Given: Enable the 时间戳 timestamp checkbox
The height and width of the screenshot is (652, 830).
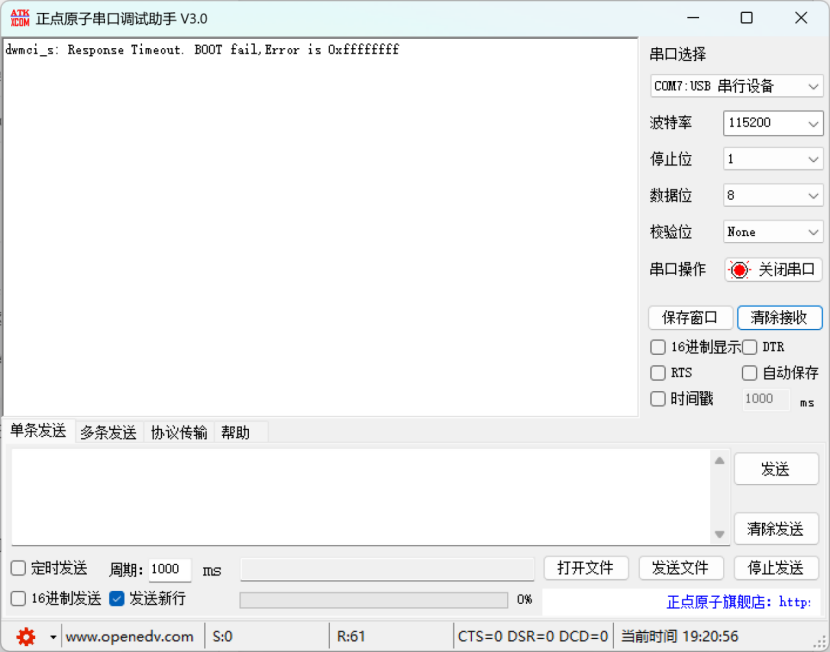Looking at the screenshot, I should click(x=658, y=399).
